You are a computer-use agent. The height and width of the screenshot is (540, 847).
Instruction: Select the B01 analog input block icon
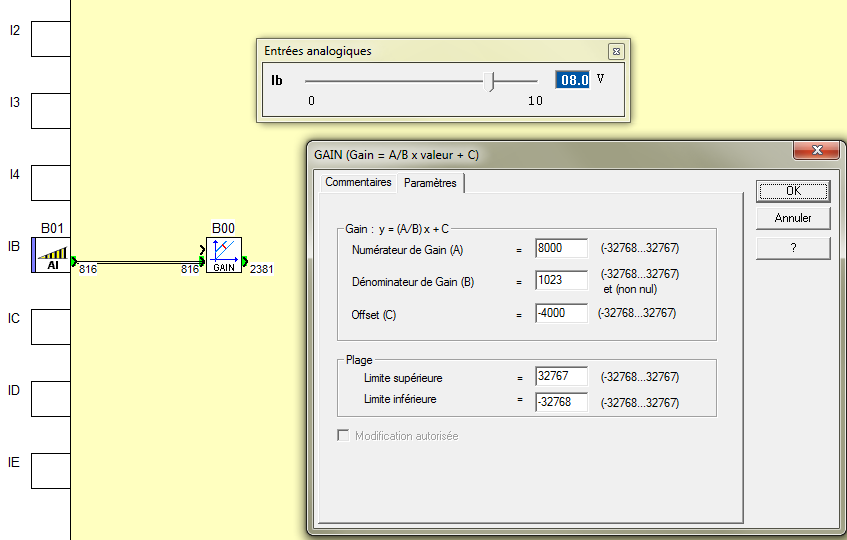pos(52,254)
